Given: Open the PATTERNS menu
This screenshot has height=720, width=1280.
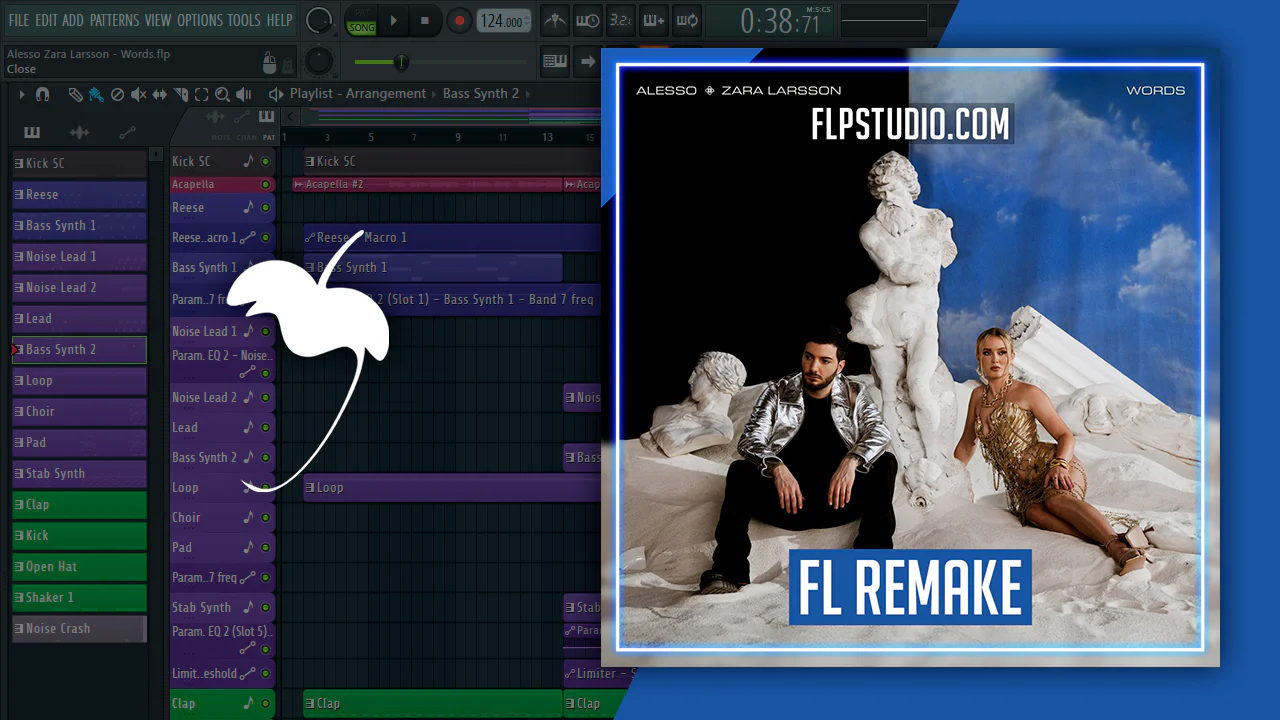Looking at the screenshot, I should tap(115, 20).
